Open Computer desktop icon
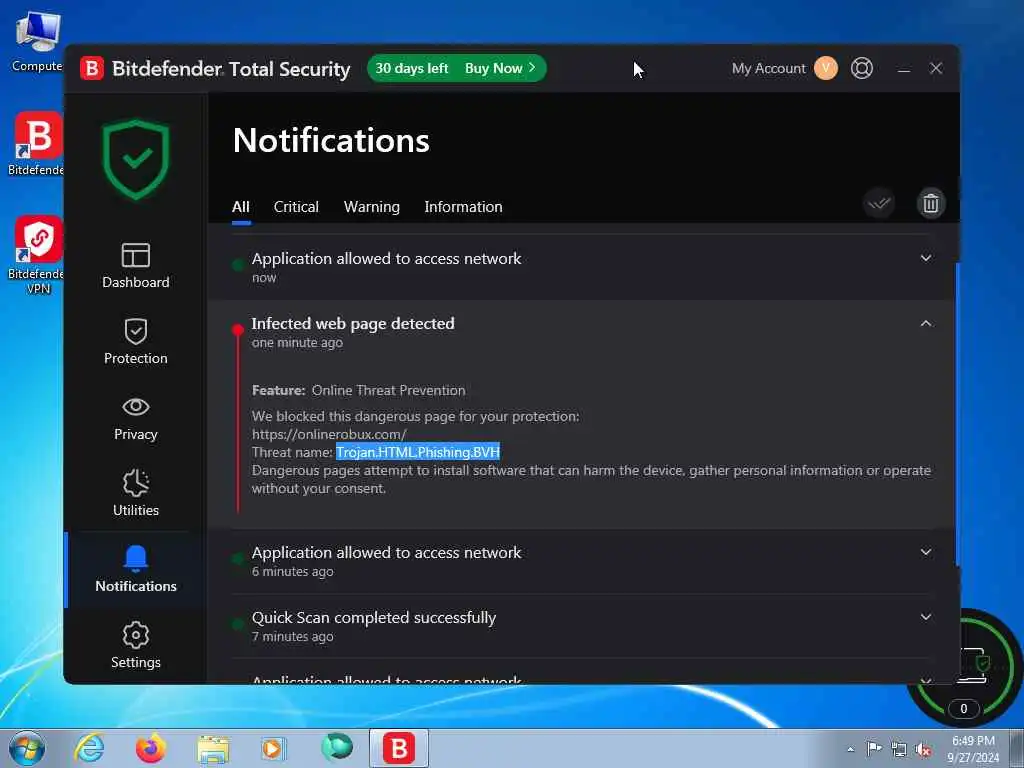 [x=37, y=41]
